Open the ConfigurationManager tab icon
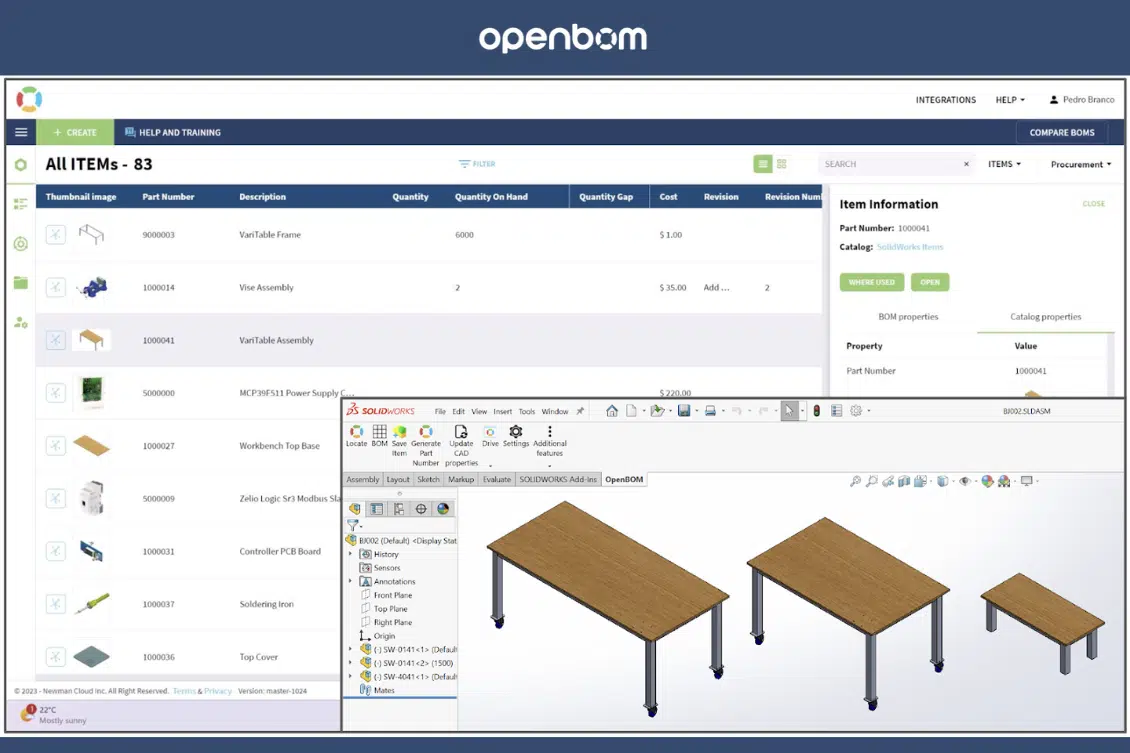1130x753 pixels. point(399,509)
